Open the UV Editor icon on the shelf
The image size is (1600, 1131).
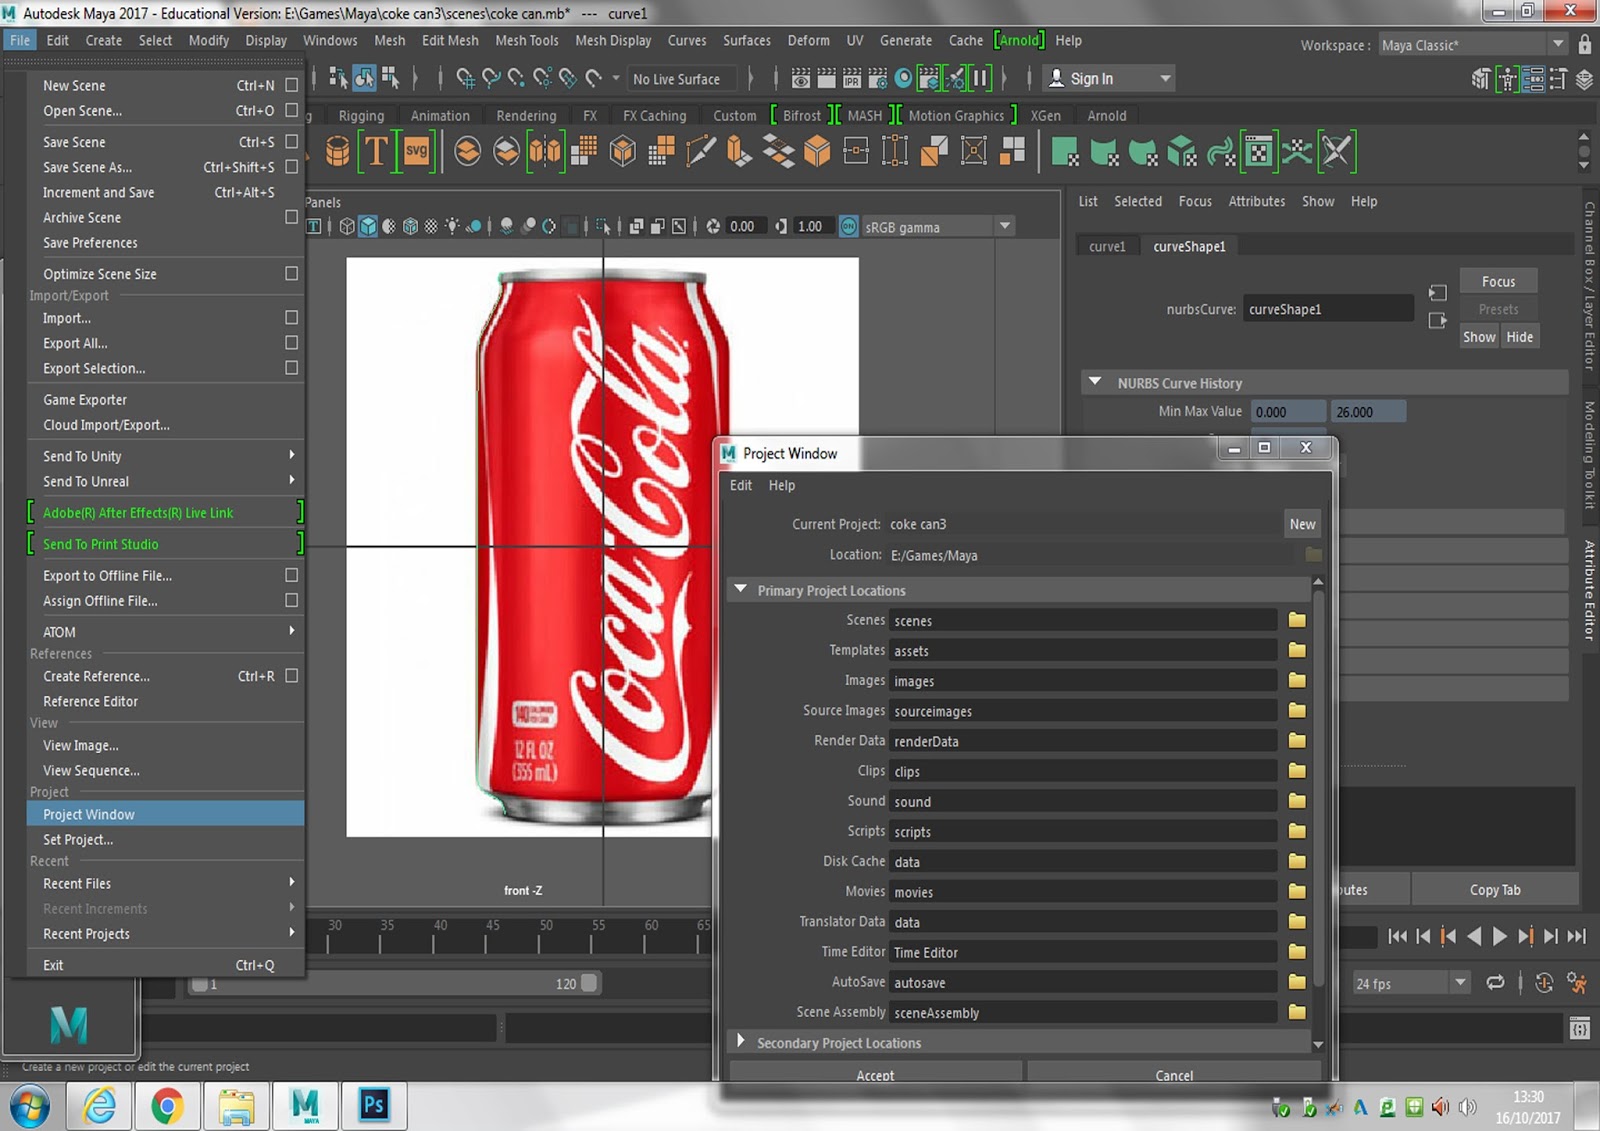(1258, 152)
